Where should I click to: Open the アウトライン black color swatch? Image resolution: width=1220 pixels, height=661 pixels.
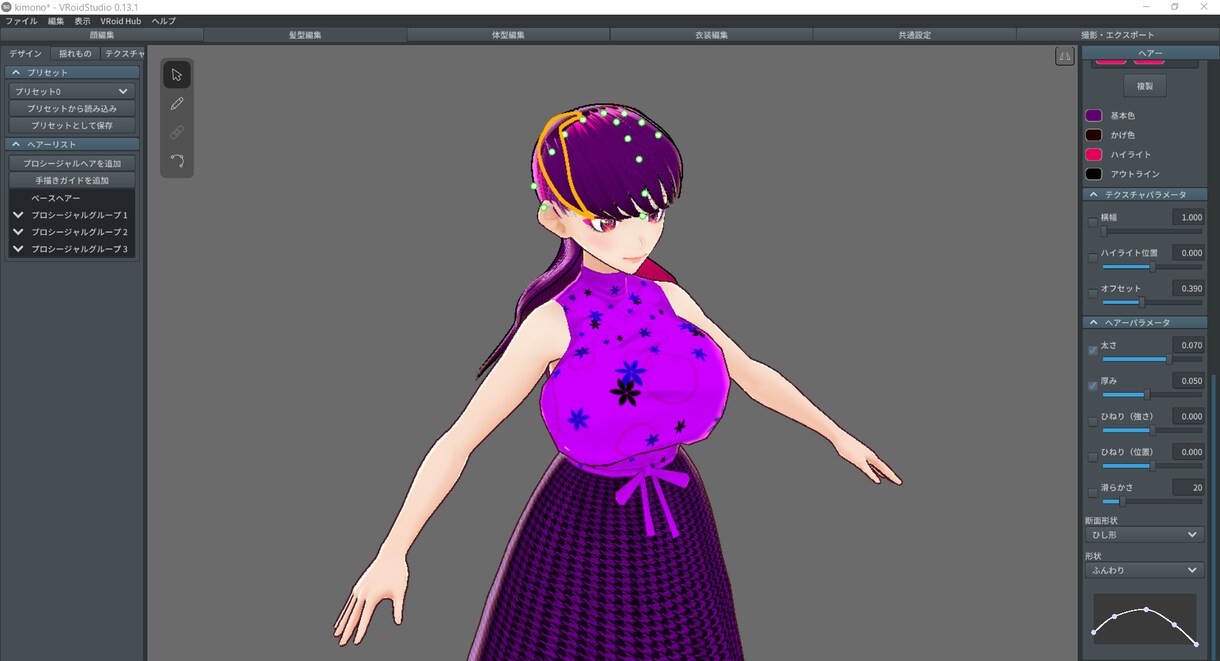point(1094,174)
